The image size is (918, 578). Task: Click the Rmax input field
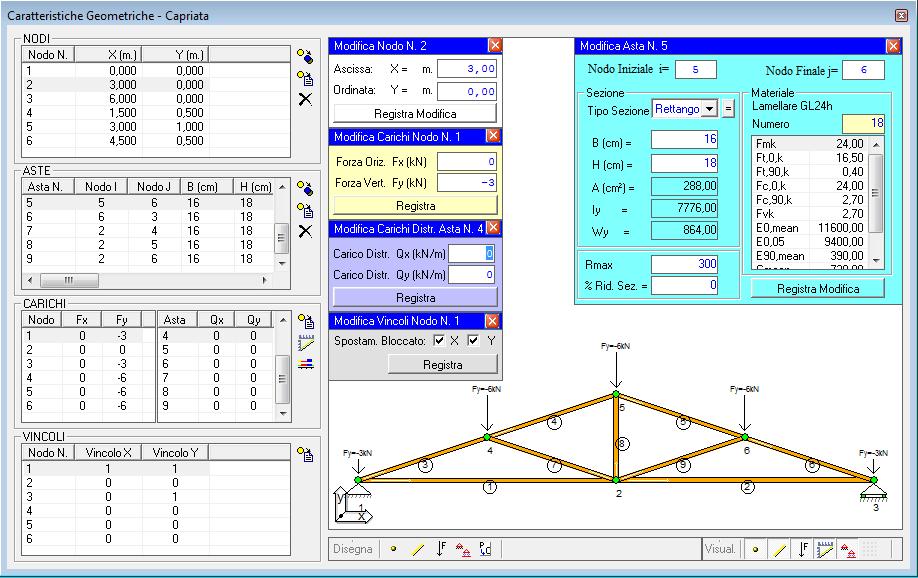pyautogui.click(x=684, y=264)
